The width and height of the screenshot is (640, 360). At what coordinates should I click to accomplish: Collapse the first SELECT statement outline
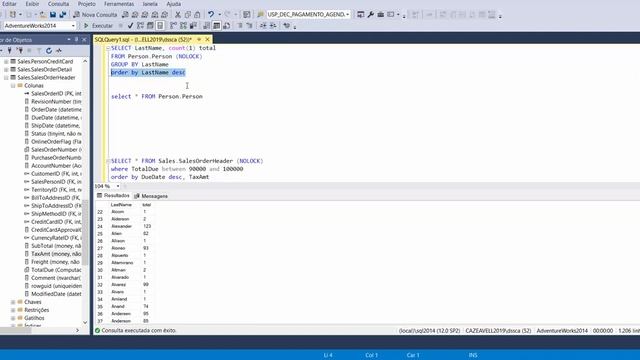(108, 48)
